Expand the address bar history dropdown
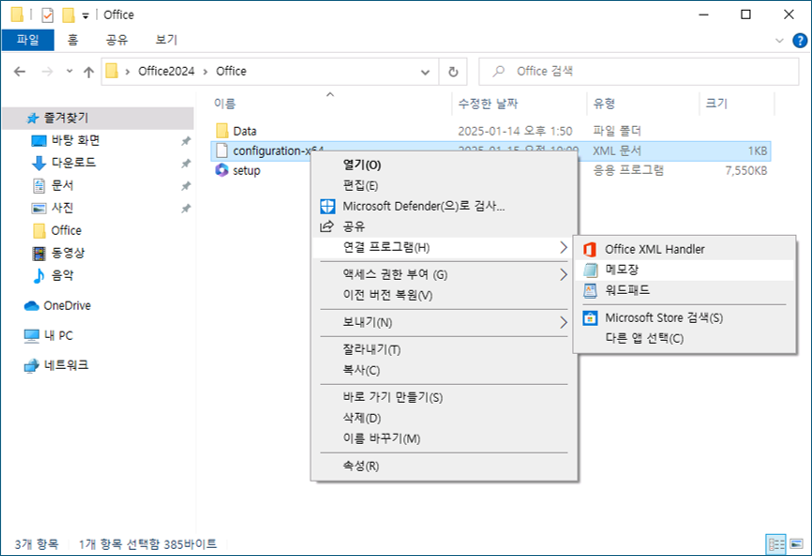The width and height of the screenshot is (812, 556). 425,72
